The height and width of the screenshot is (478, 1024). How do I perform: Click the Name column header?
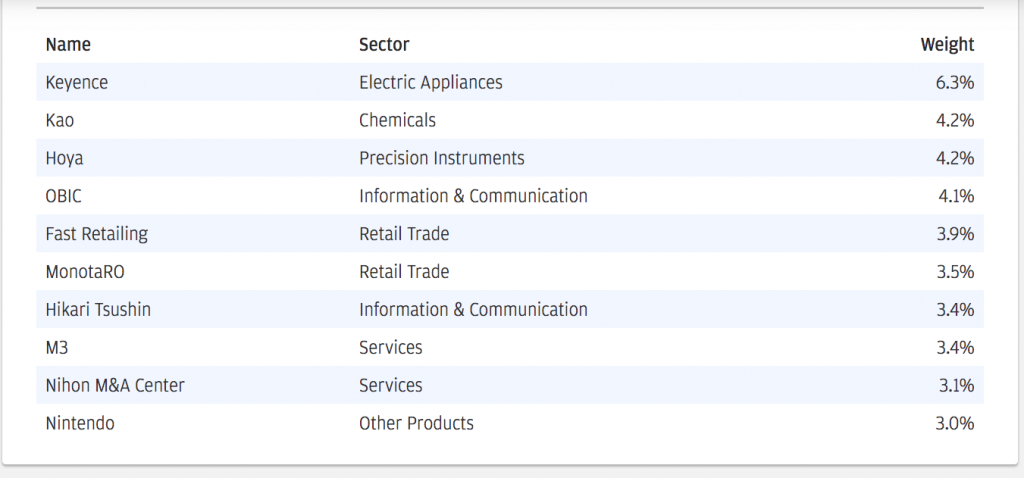(x=68, y=44)
